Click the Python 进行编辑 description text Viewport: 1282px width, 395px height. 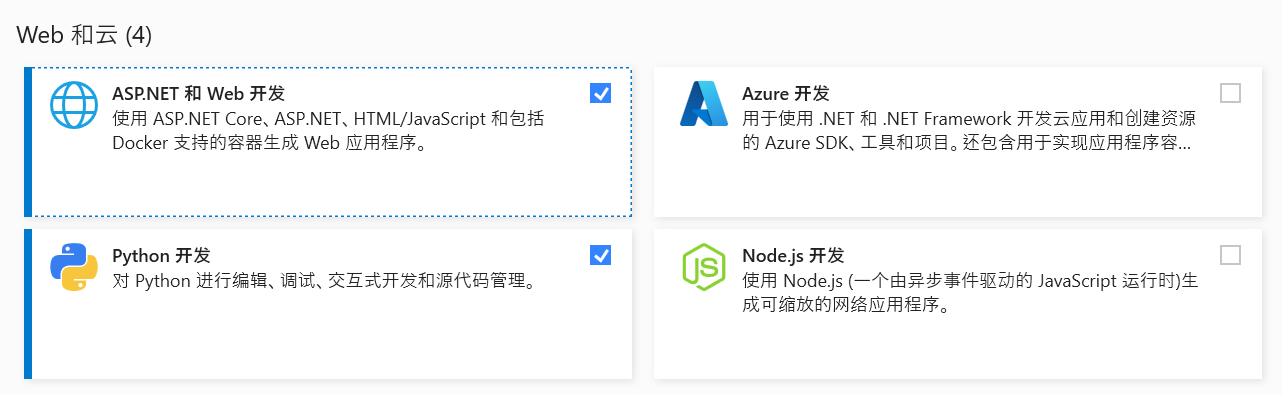[326, 281]
